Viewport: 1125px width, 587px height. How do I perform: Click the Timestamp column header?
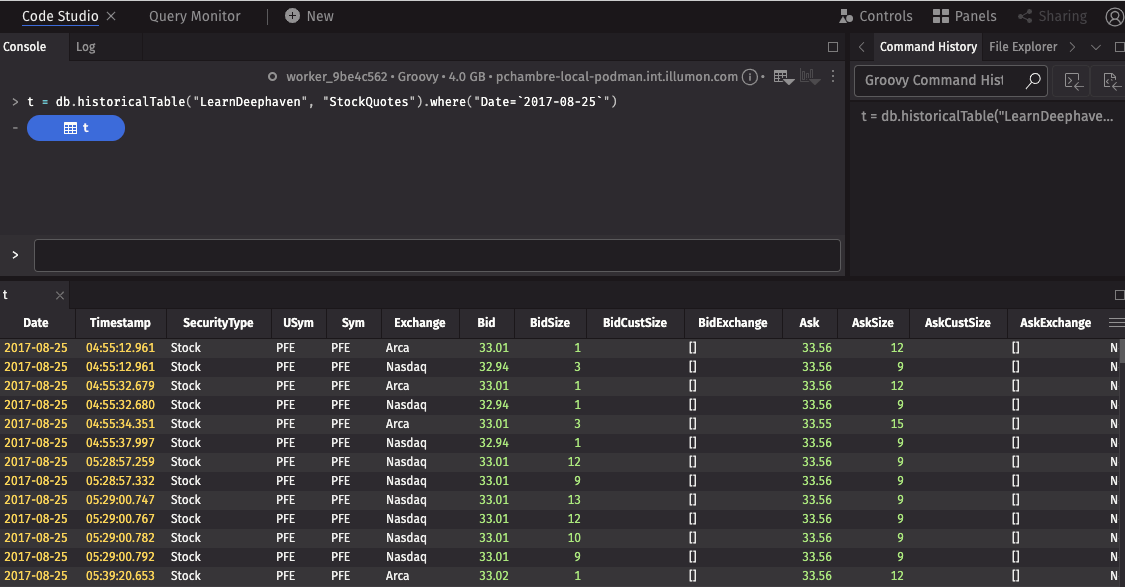120,323
